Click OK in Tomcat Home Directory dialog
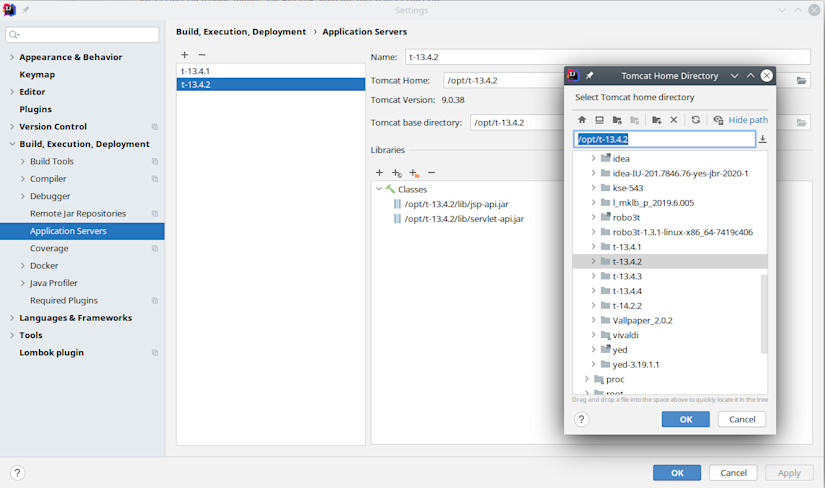 coord(686,420)
